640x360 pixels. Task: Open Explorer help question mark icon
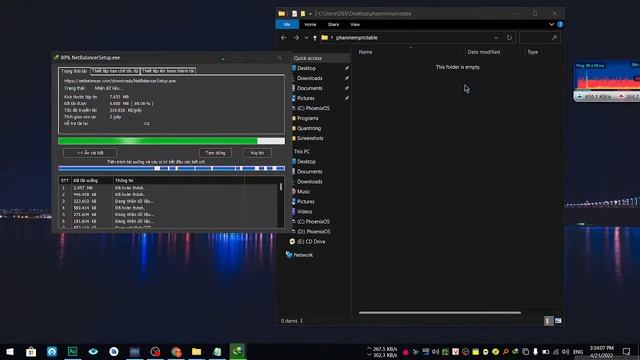tap(560, 24)
